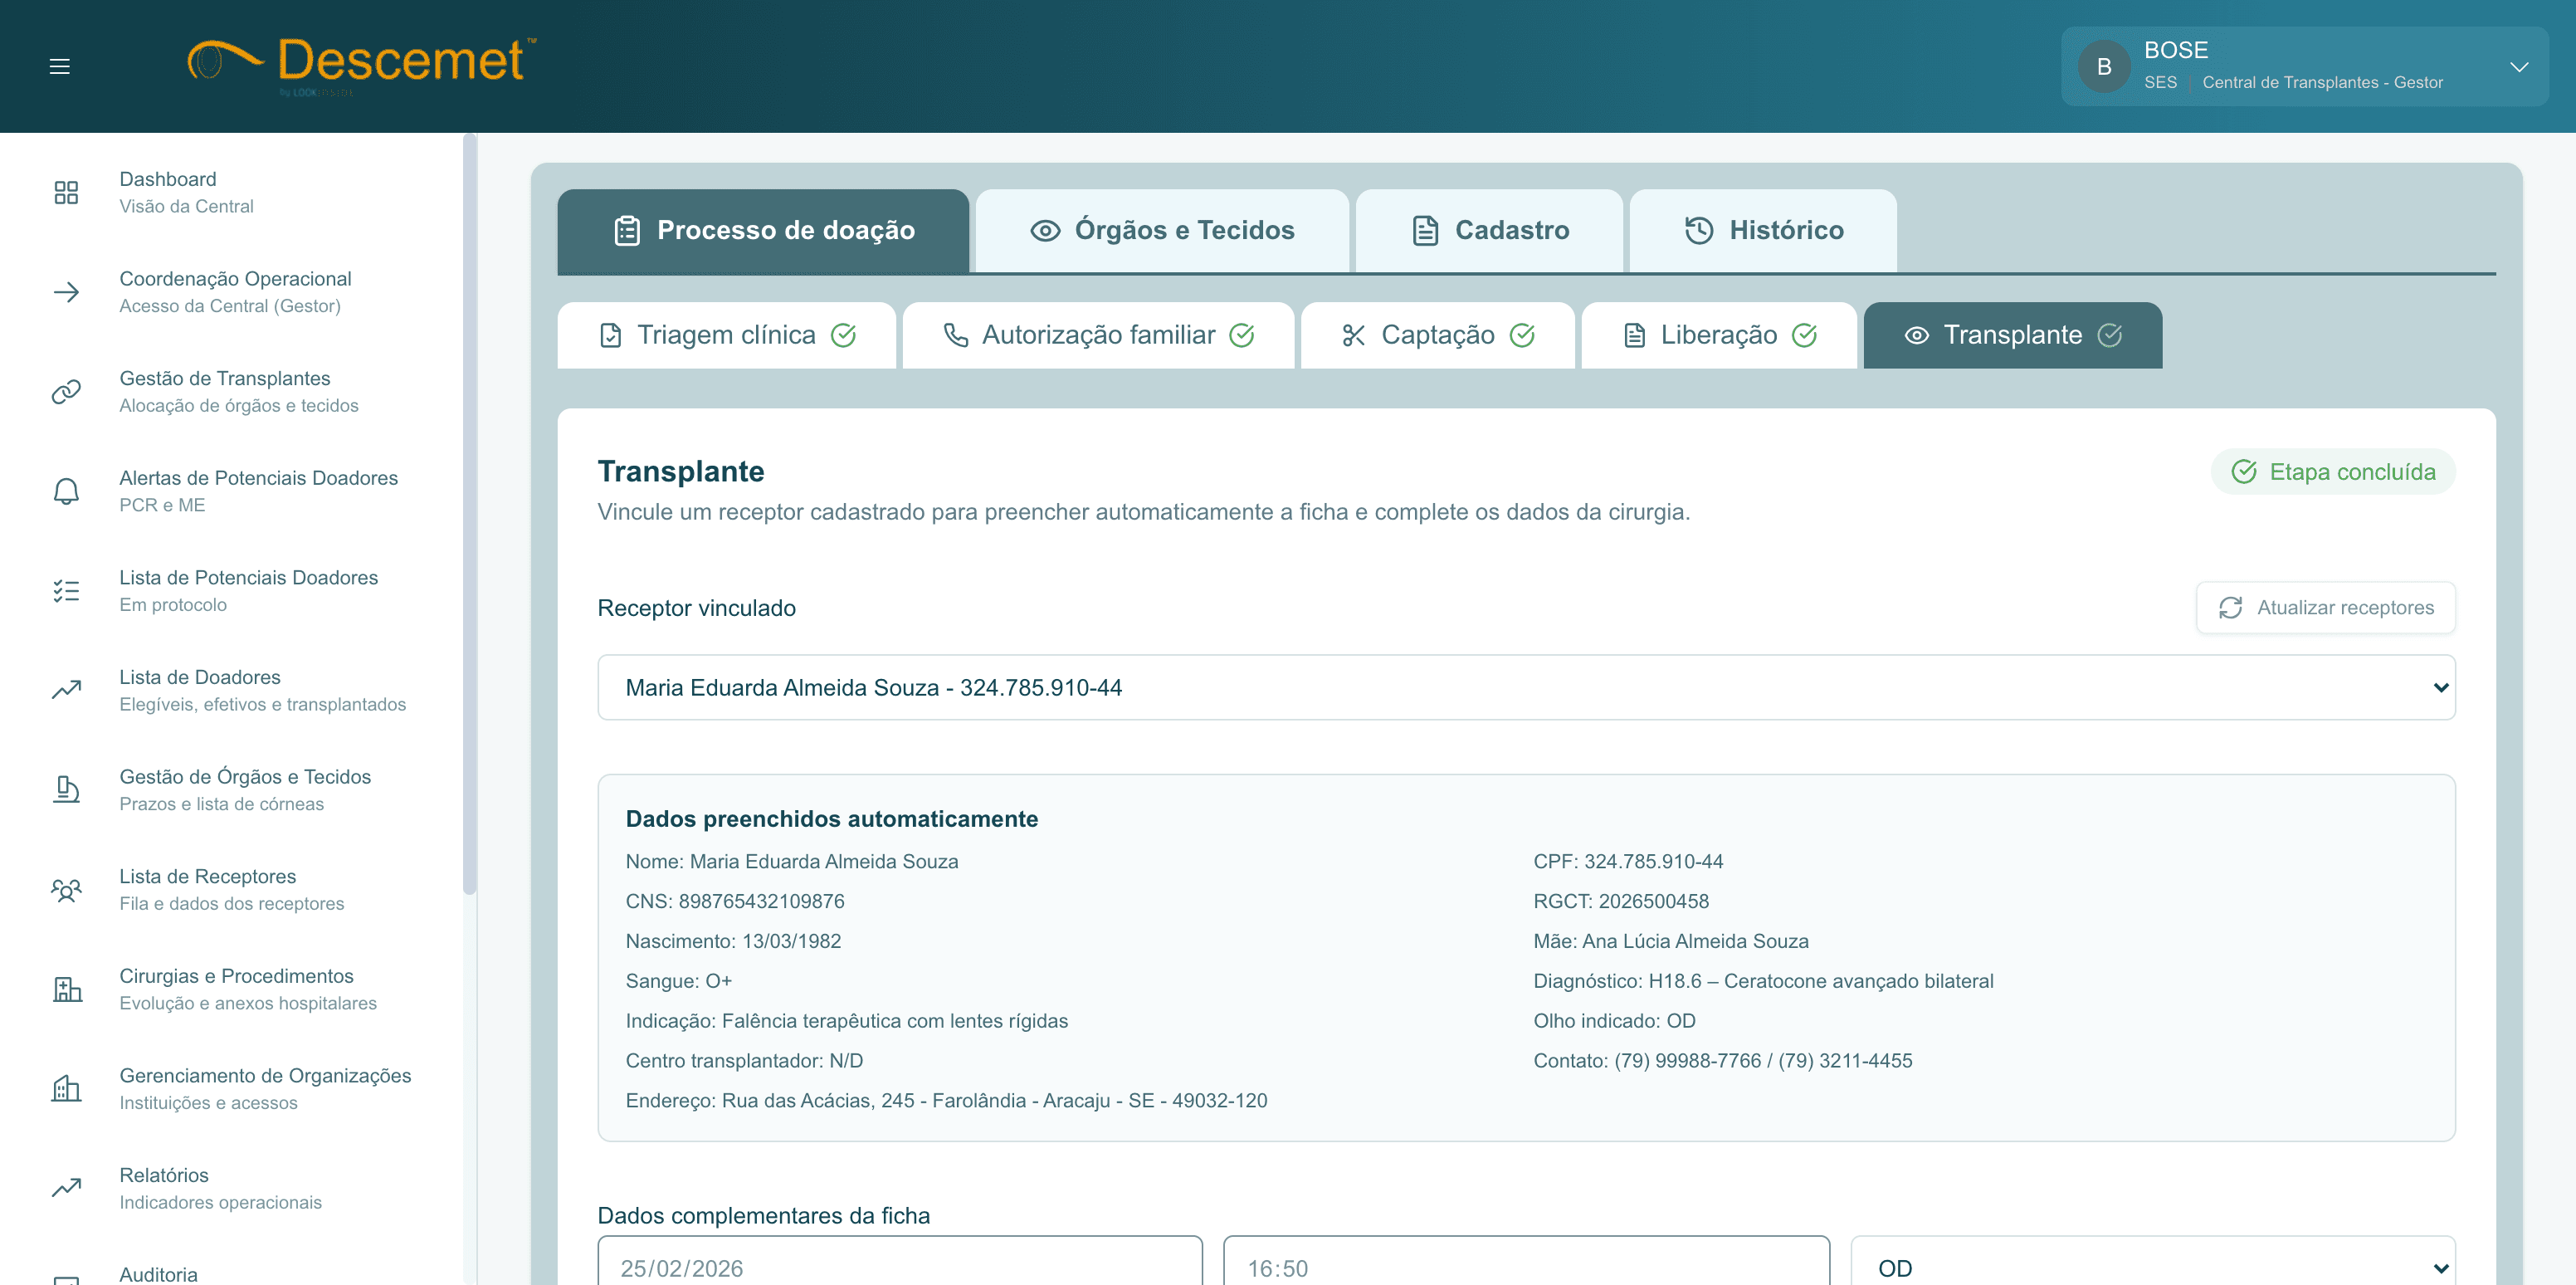
Task: Click the Etapa concluída badge
Action: pos(2333,471)
